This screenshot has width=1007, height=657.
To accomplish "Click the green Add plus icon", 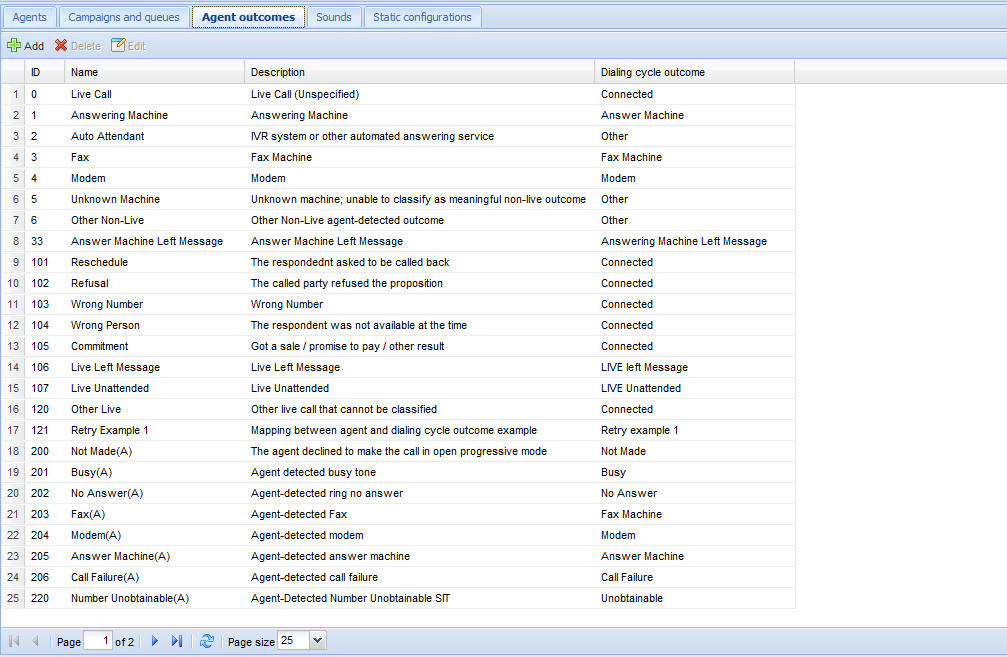I will pos(13,46).
